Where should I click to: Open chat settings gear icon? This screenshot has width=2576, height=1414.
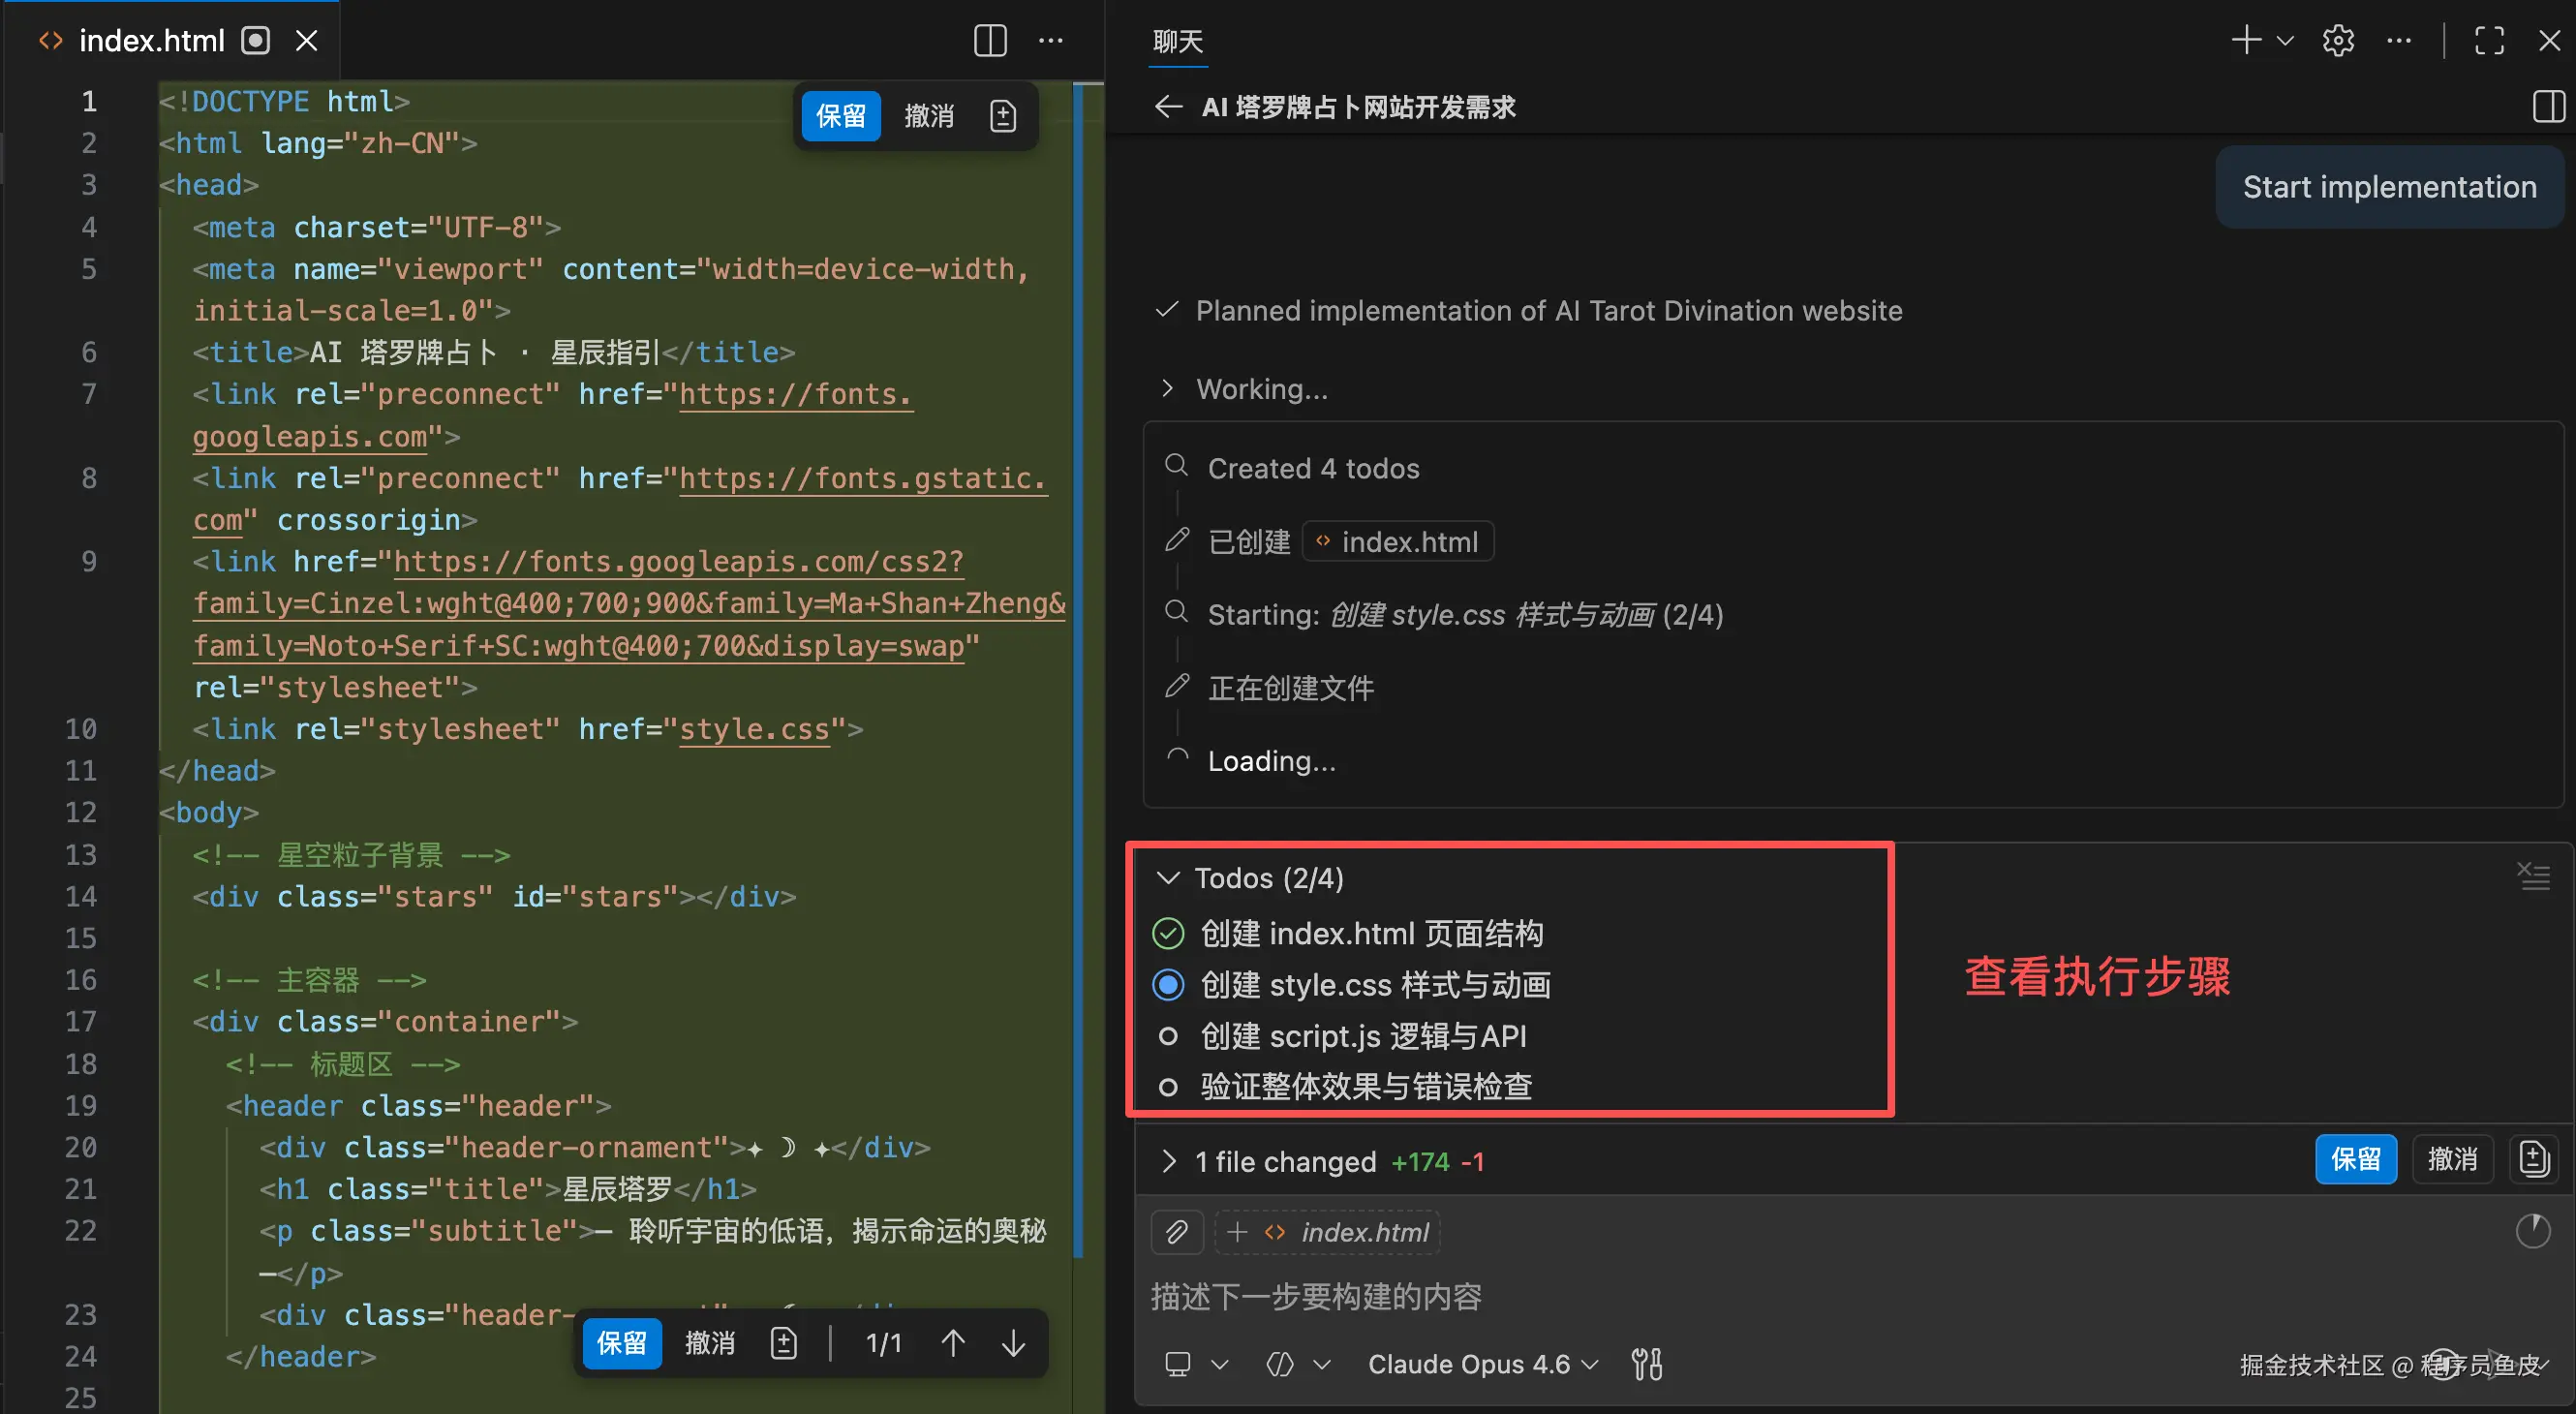[2337, 40]
